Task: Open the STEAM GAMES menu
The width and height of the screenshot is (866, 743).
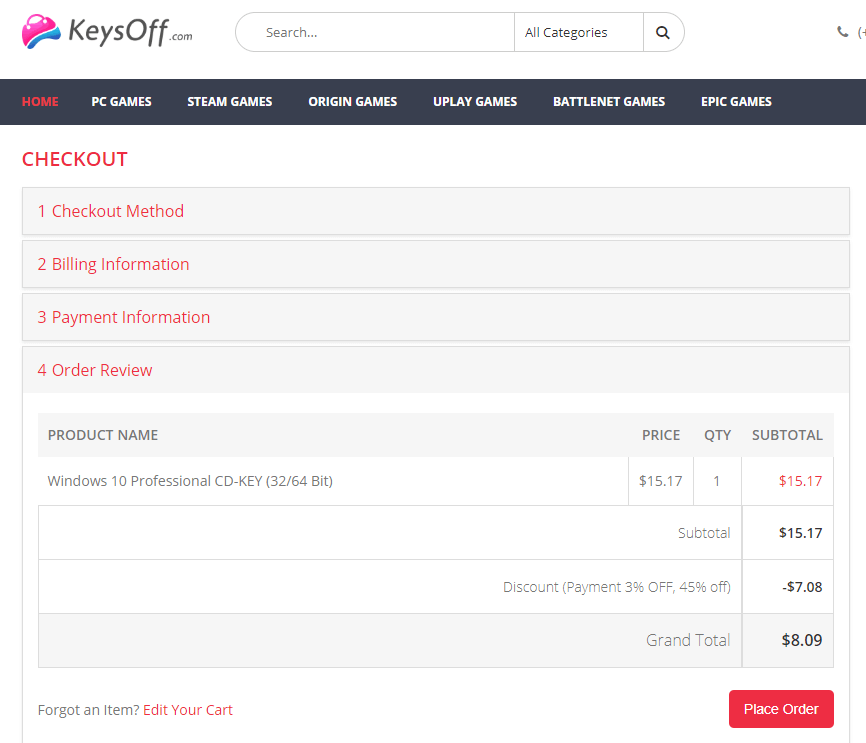Action: pyautogui.click(x=229, y=101)
